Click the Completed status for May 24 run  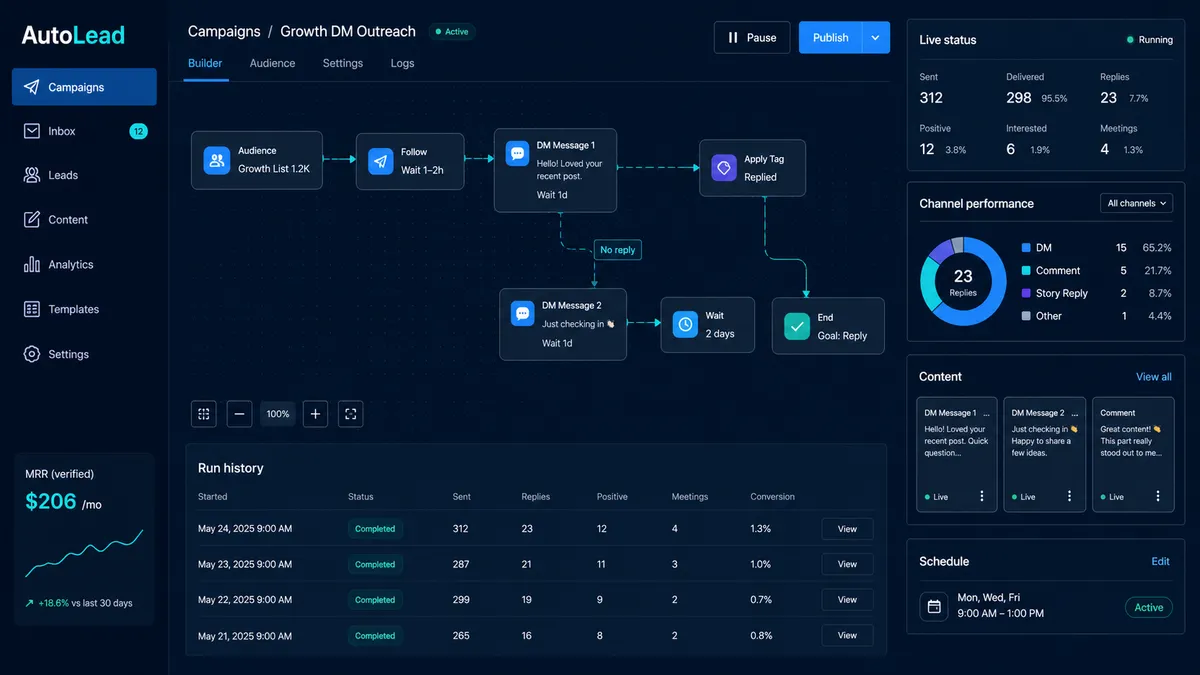pos(375,529)
